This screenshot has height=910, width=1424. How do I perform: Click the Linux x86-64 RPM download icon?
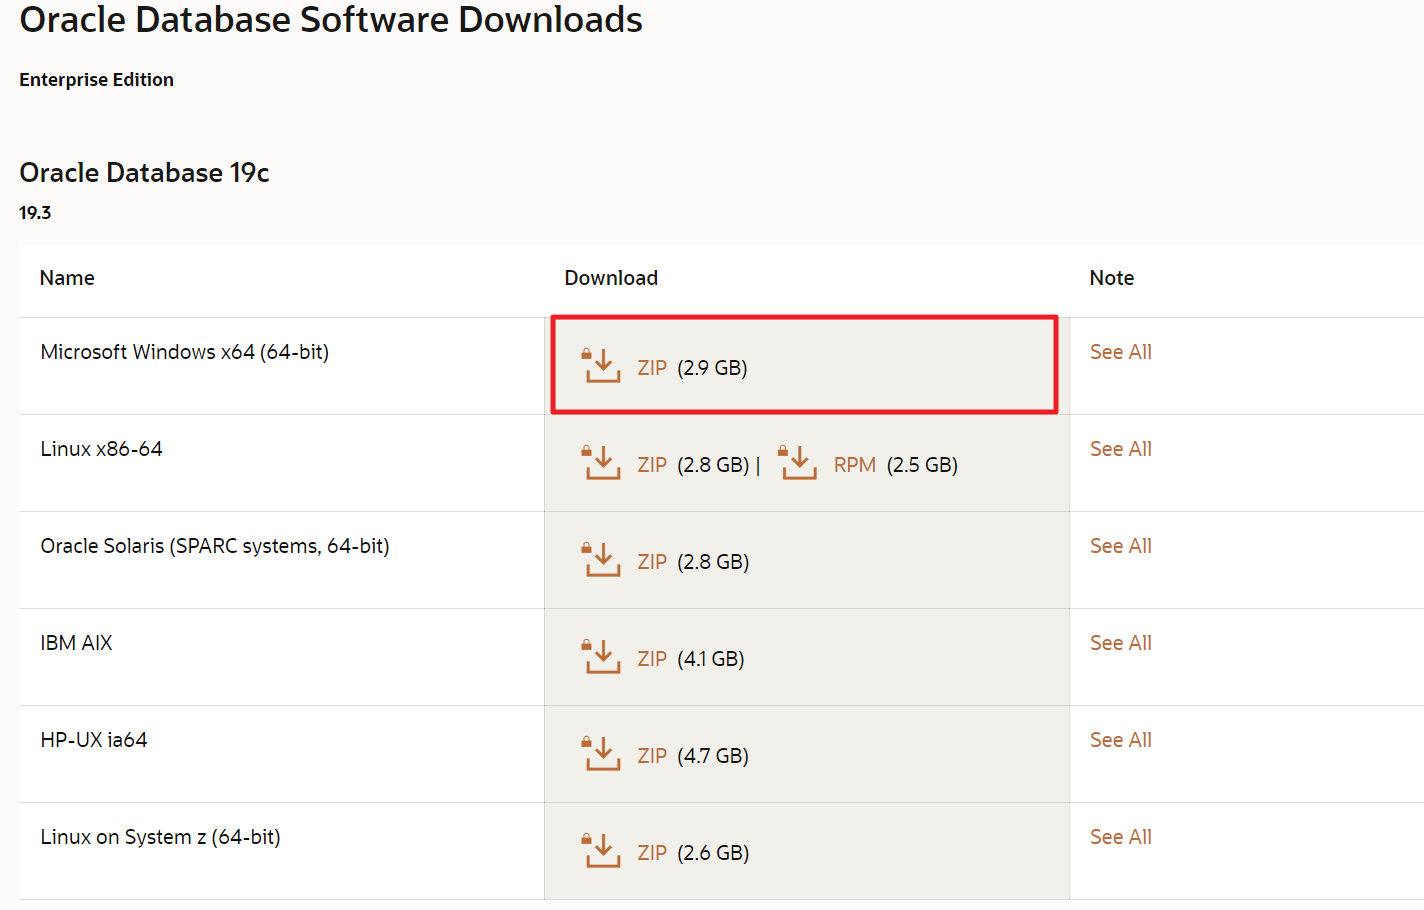pyautogui.click(x=798, y=463)
